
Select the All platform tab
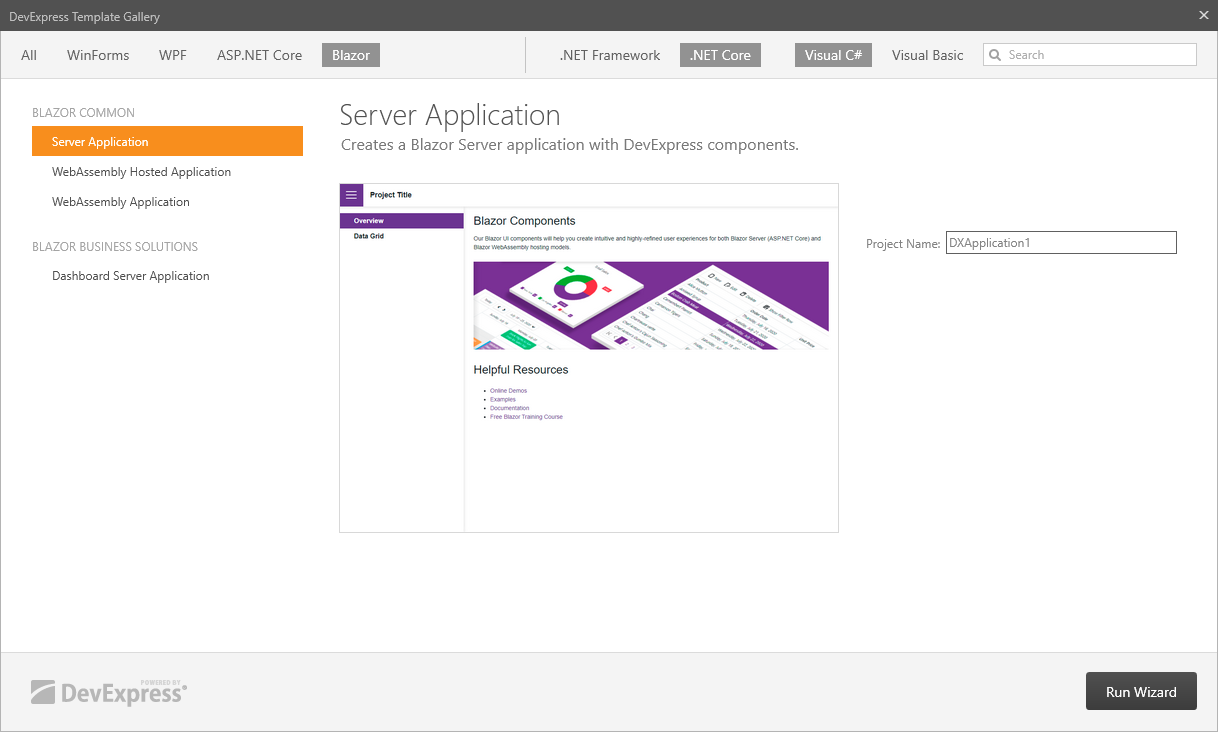(x=29, y=55)
